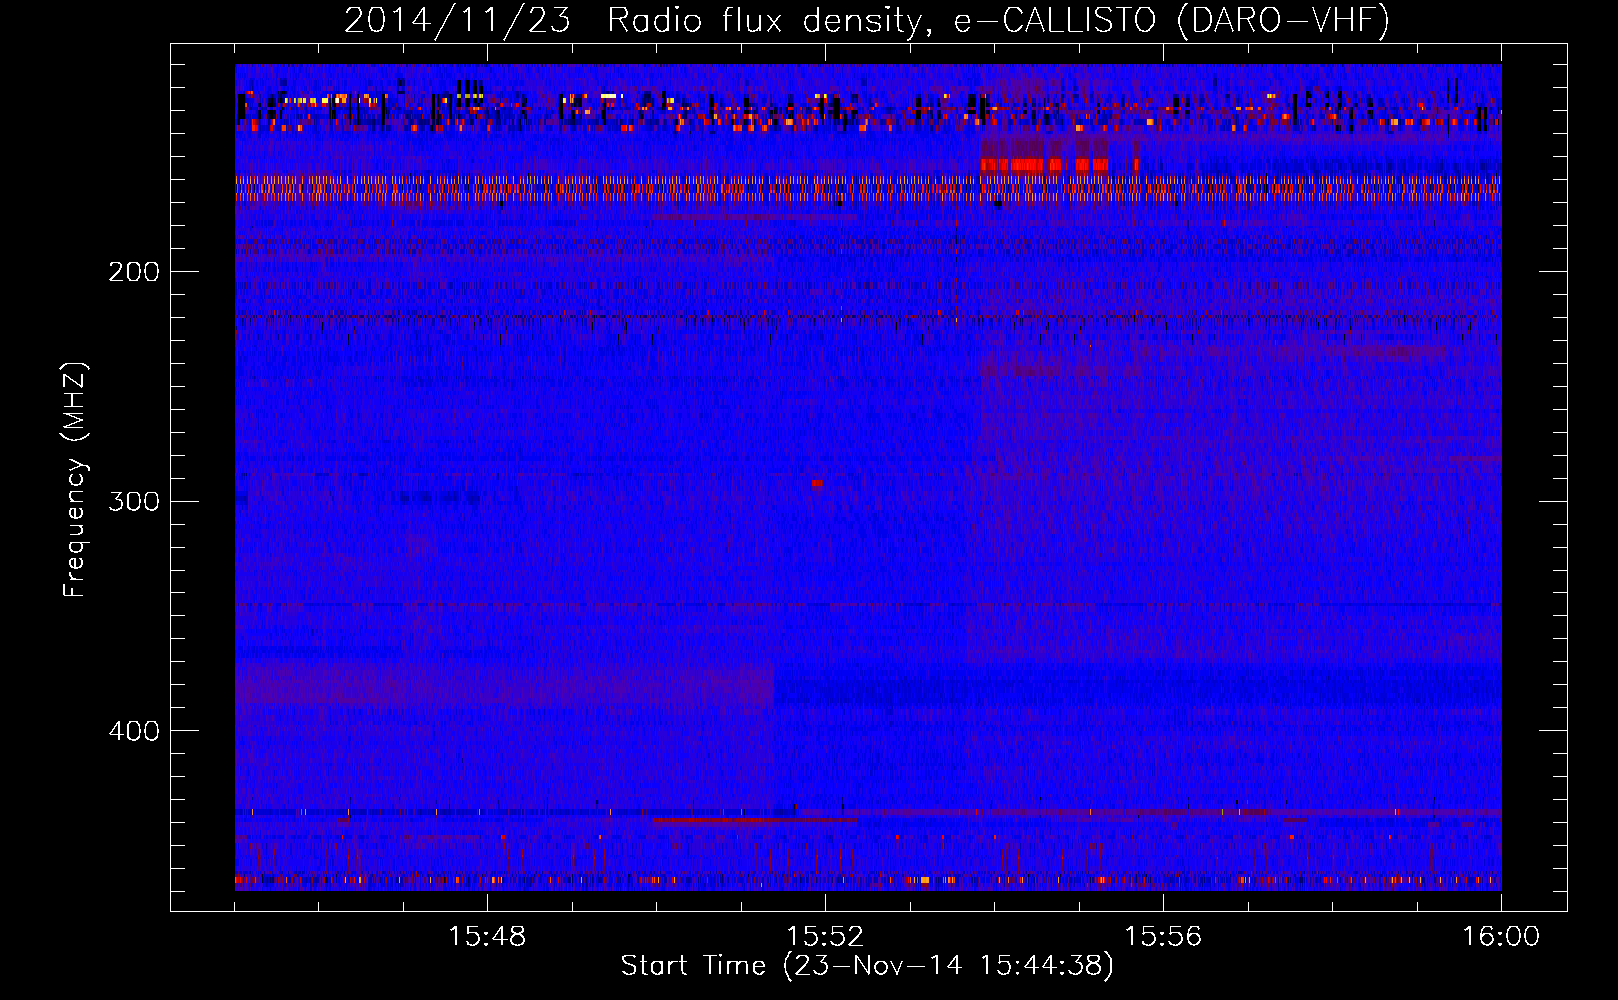
Task: Click the "200" frequency tick label
Action: pyautogui.click(x=133, y=271)
